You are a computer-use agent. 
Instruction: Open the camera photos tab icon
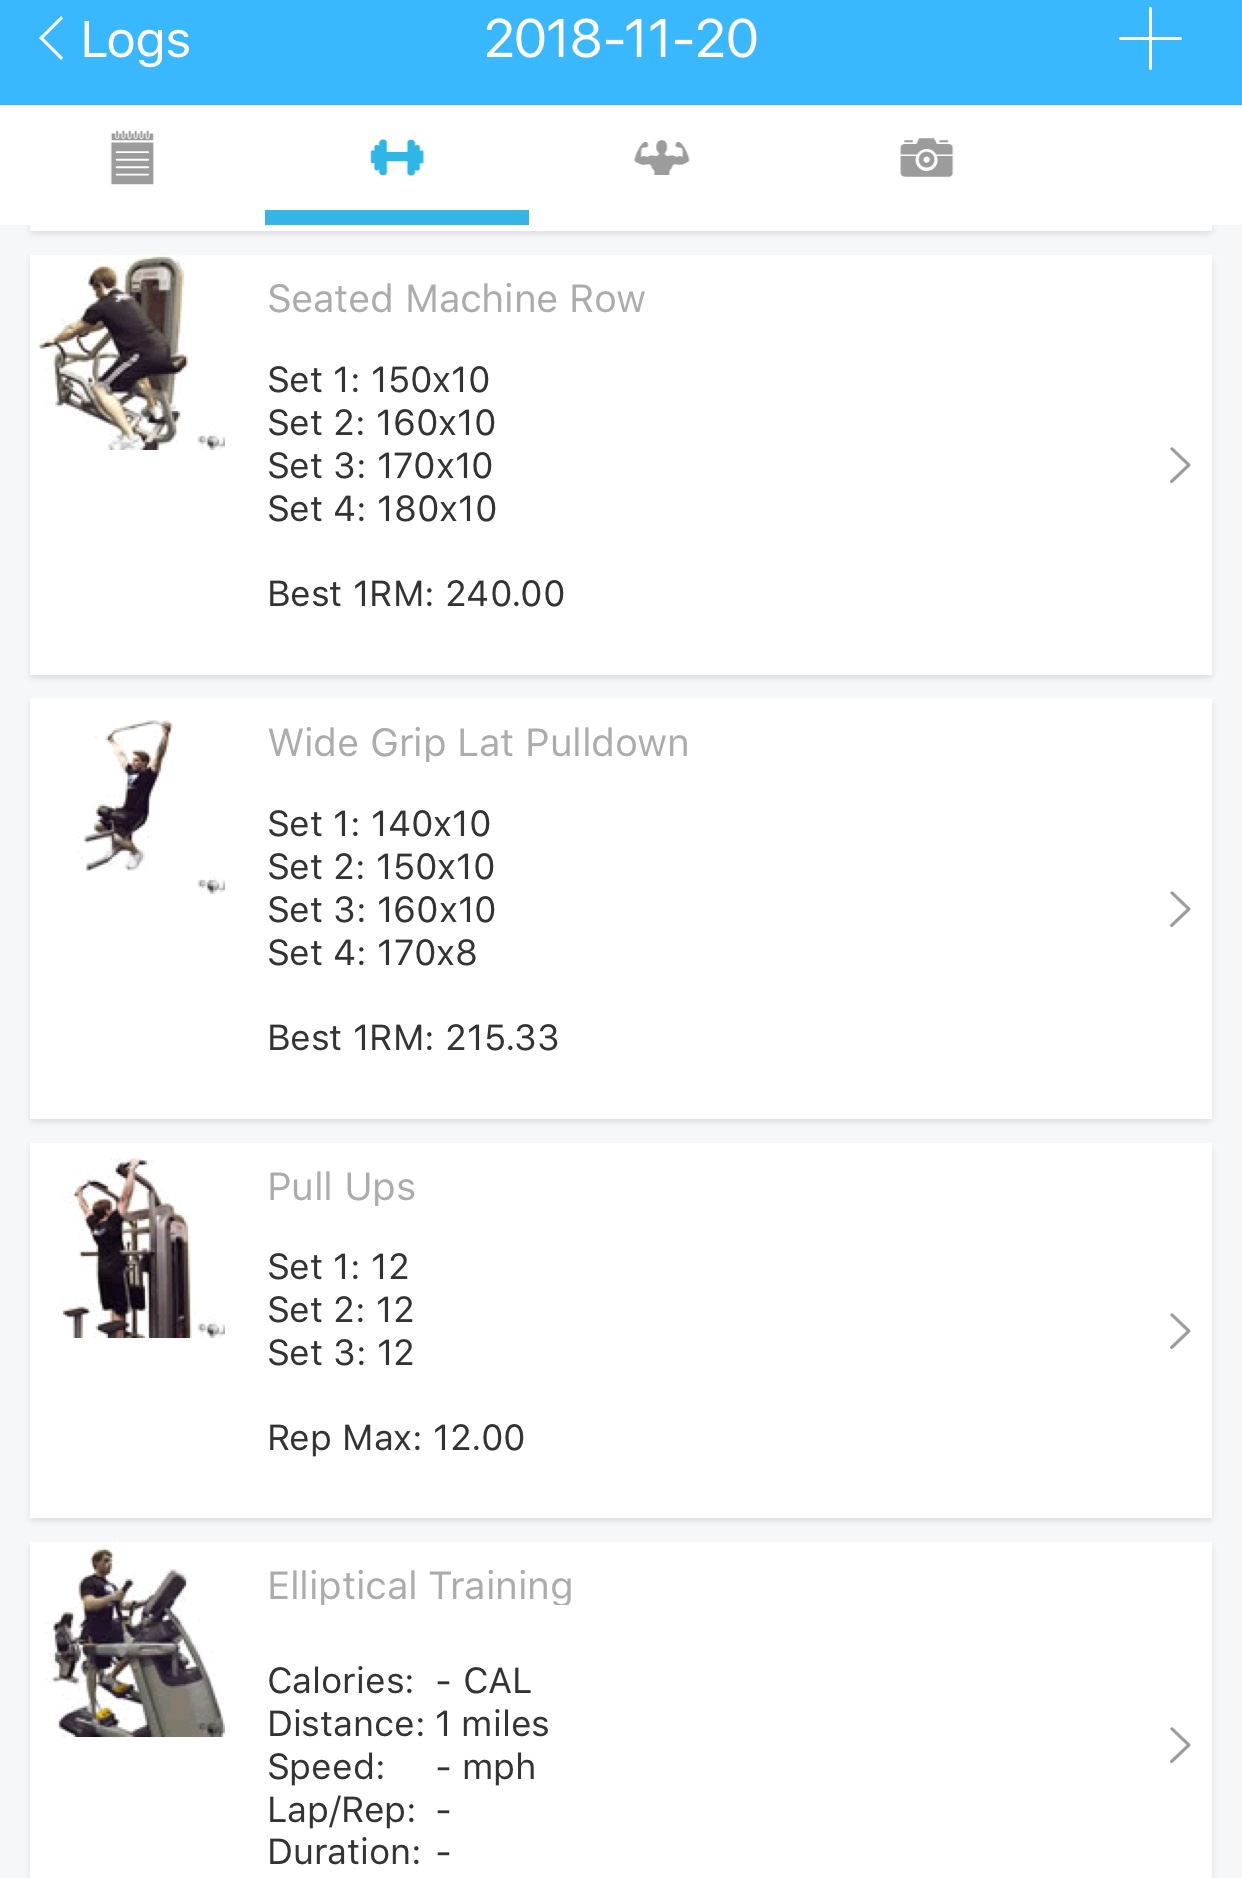[926, 158]
